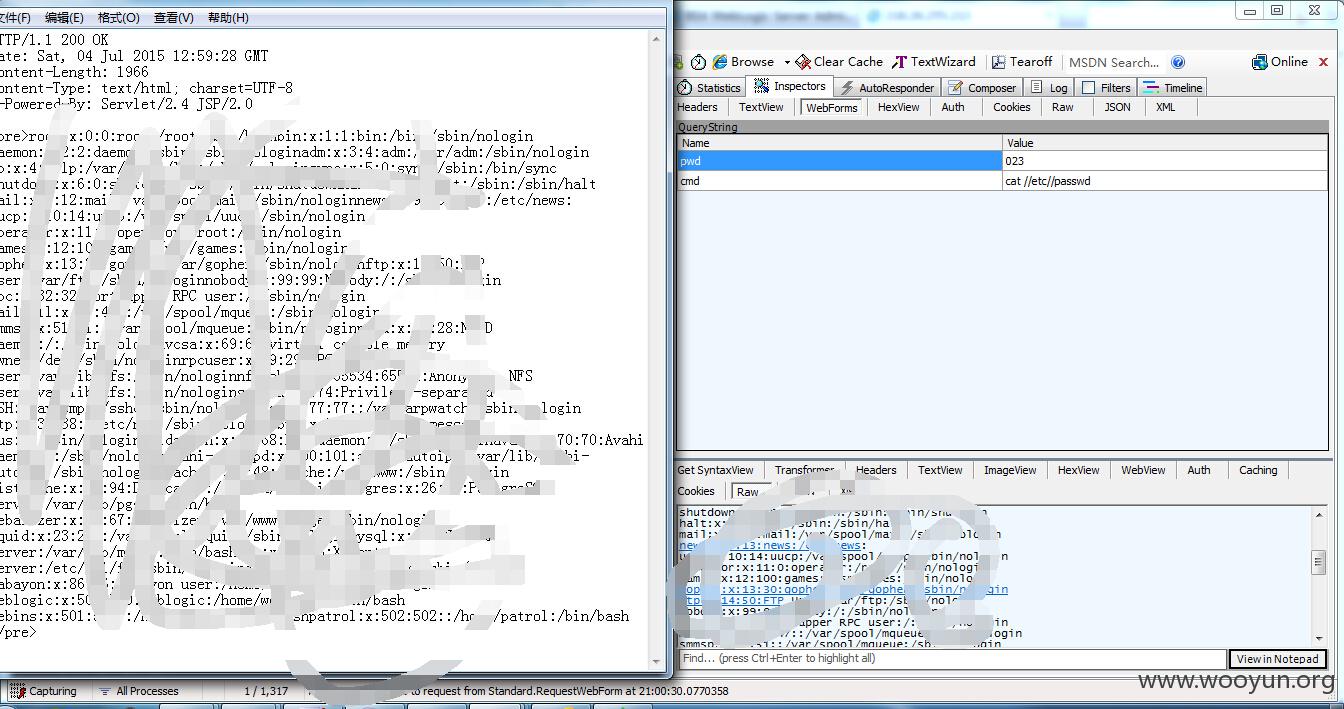Click View in Notepad button

pyautogui.click(x=1277, y=659)
